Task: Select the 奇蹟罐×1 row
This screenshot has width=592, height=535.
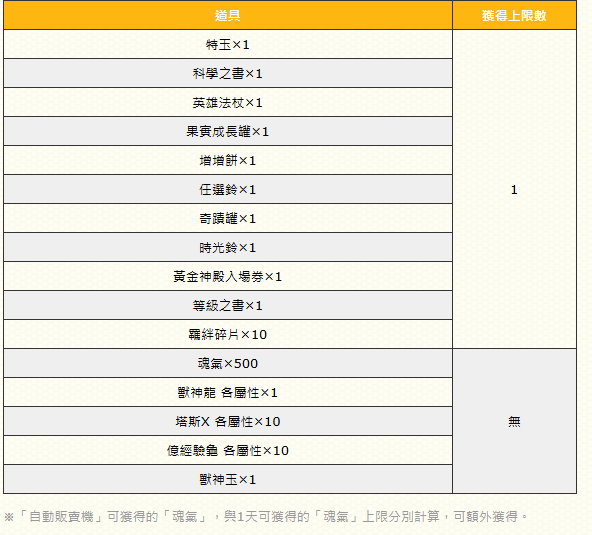Action: coord(228,218)
